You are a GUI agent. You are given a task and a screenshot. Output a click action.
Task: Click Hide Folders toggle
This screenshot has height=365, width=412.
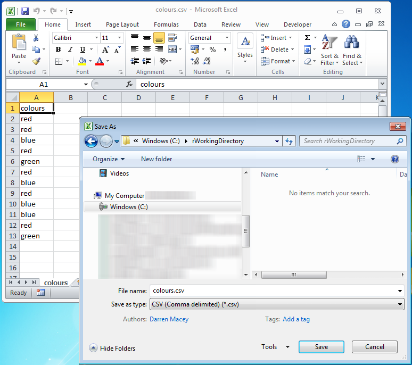coord(113,348)
